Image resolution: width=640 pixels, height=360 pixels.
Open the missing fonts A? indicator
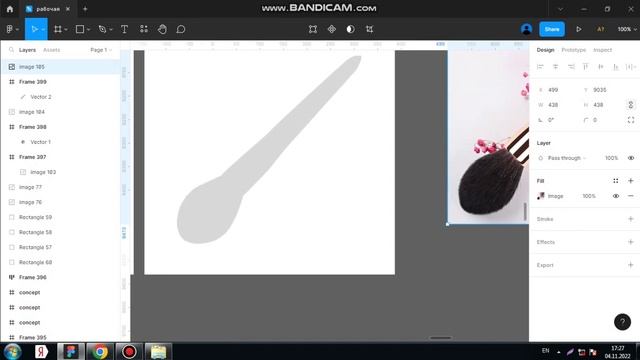(x=600, y=29)
